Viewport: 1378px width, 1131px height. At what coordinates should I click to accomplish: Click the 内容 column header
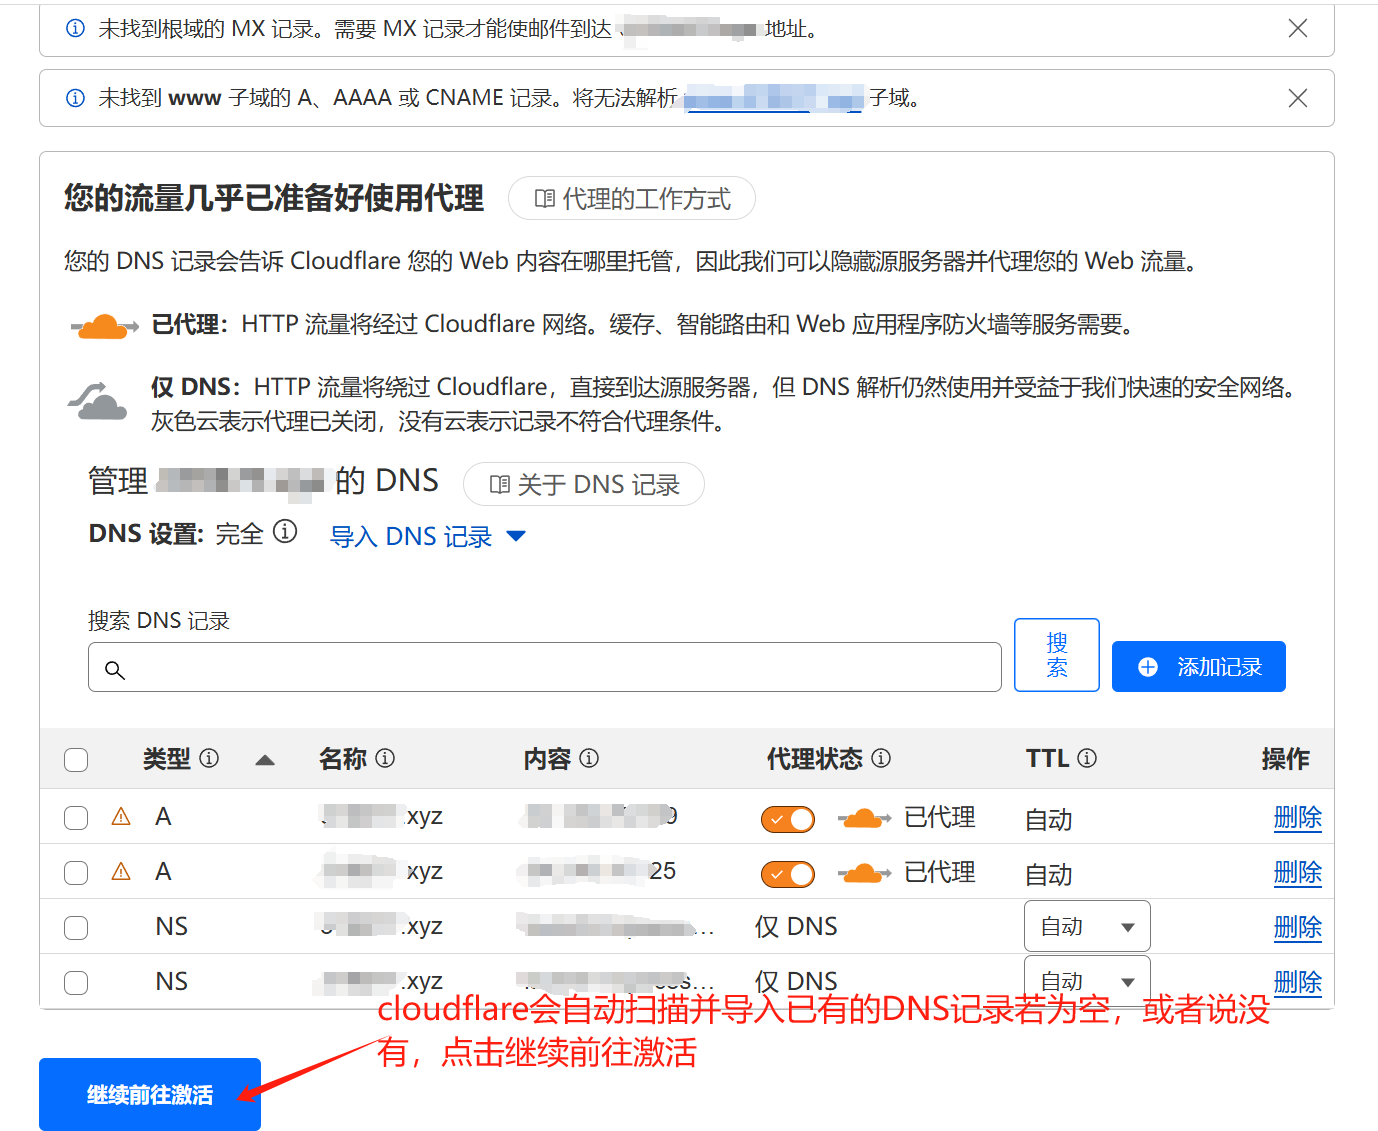547,759
